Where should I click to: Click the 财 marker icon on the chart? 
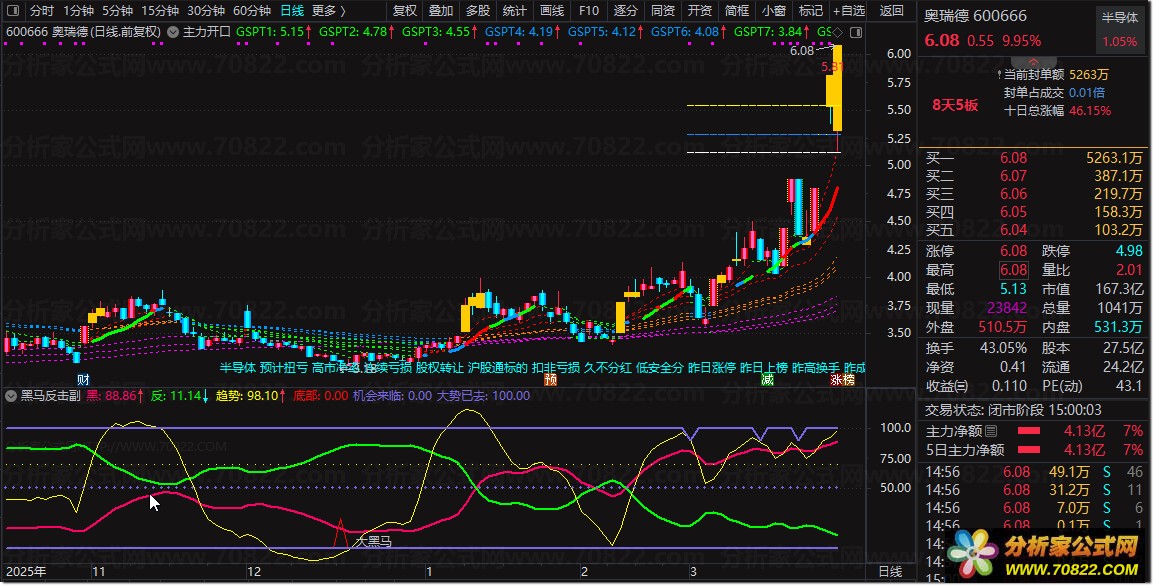[83, 380]
